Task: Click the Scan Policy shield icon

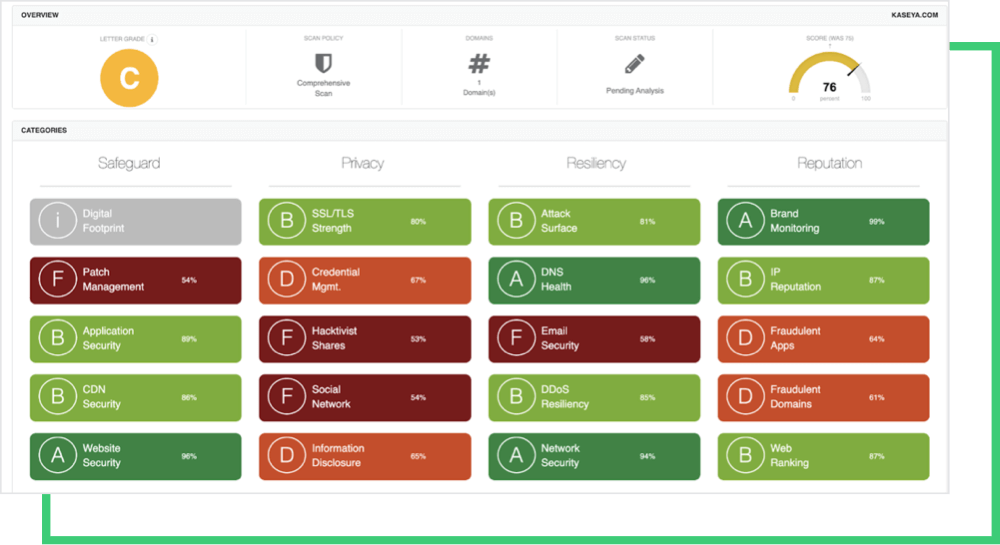Action: point(323,63)
